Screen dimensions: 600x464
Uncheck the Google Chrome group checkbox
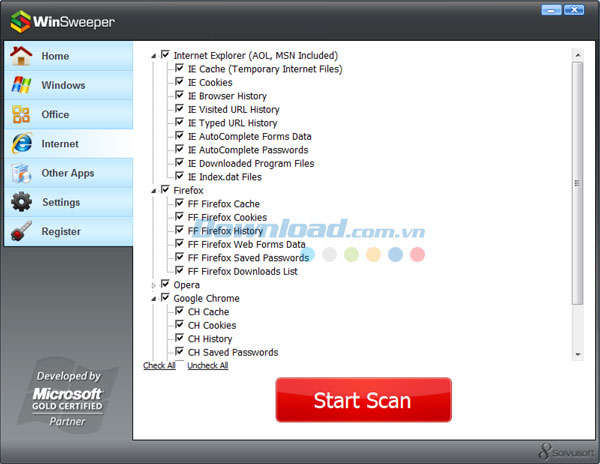coord(165,297)
